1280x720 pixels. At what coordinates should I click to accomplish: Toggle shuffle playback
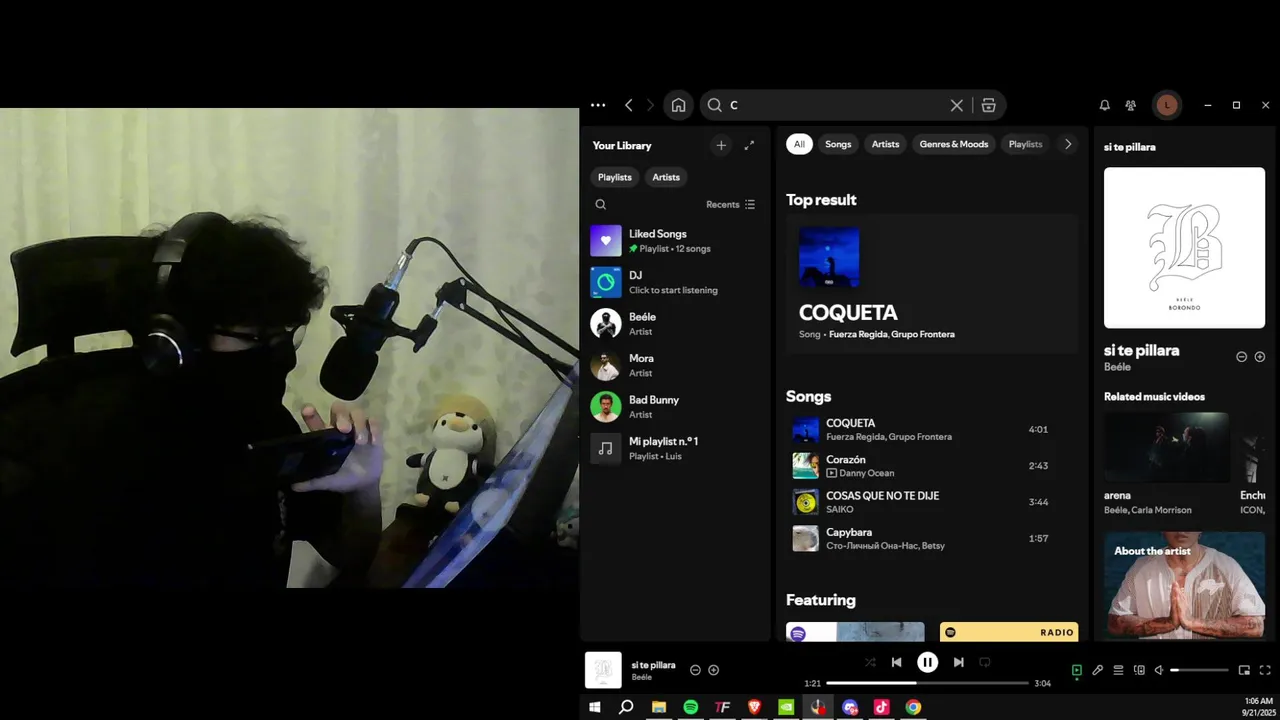pos(870,662)
